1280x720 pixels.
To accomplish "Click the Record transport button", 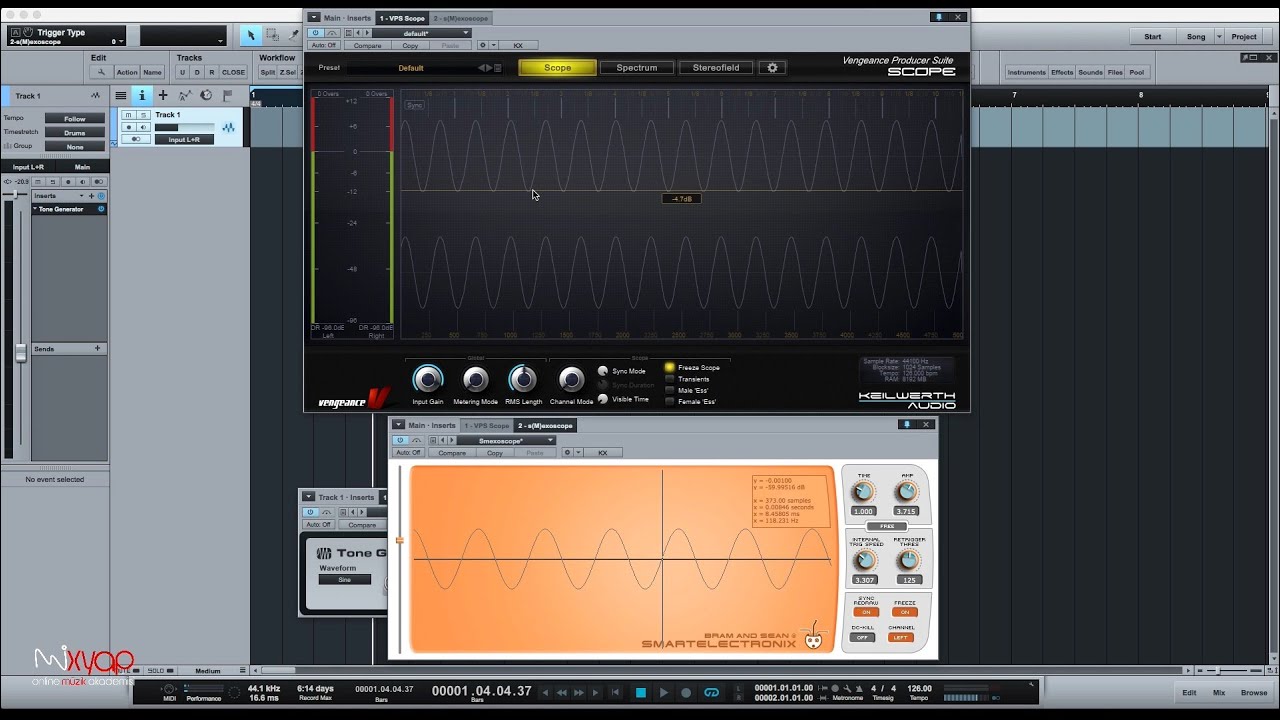I will coord(686,692).
